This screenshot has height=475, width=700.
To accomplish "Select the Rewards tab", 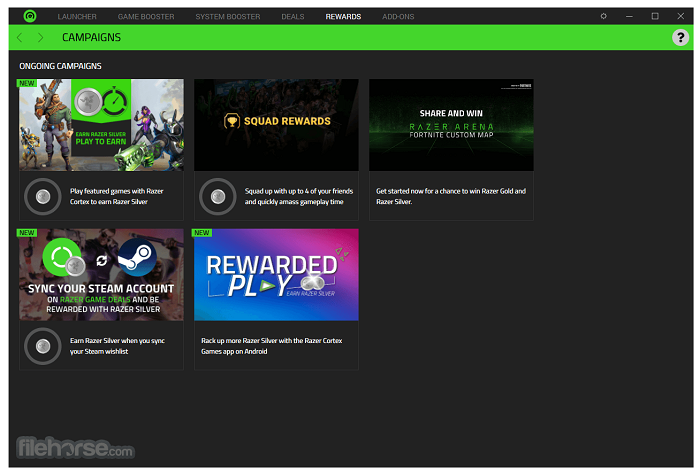I will pos(343,17).
